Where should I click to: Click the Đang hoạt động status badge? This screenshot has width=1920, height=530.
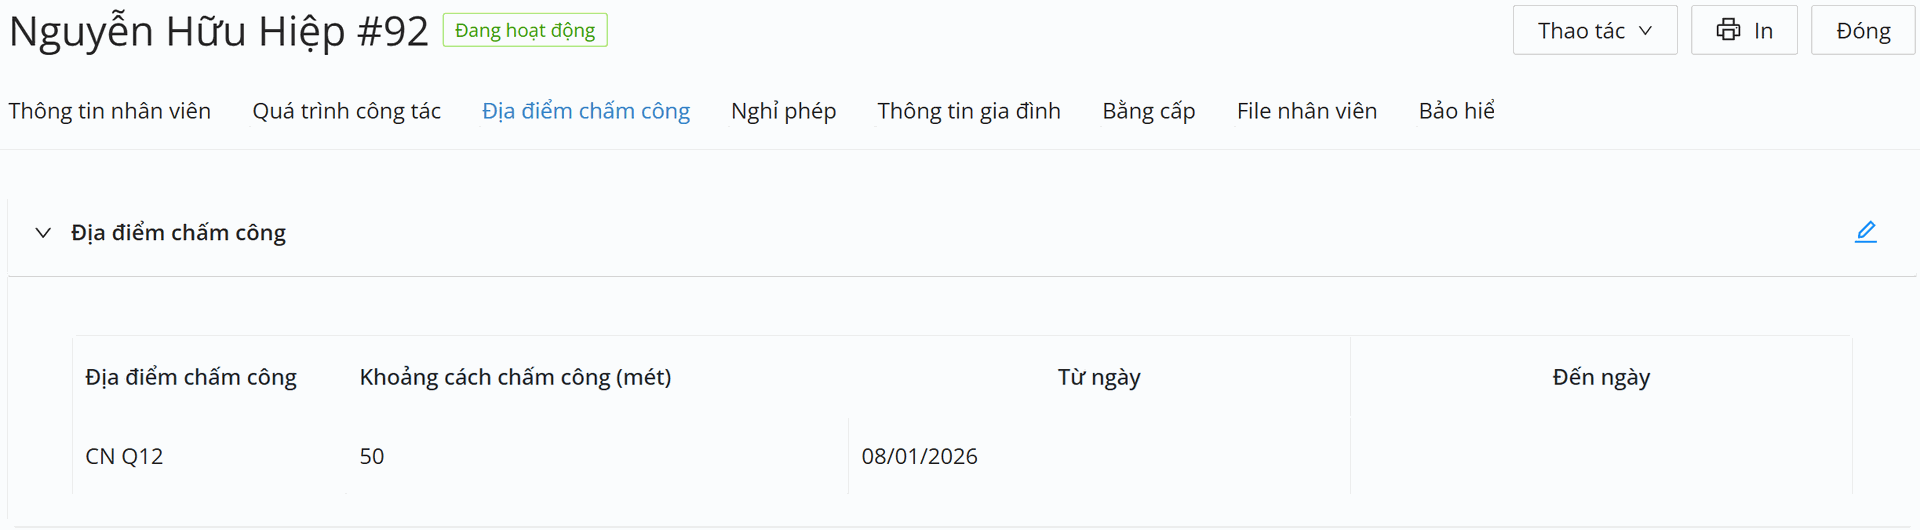click(525, 30)
